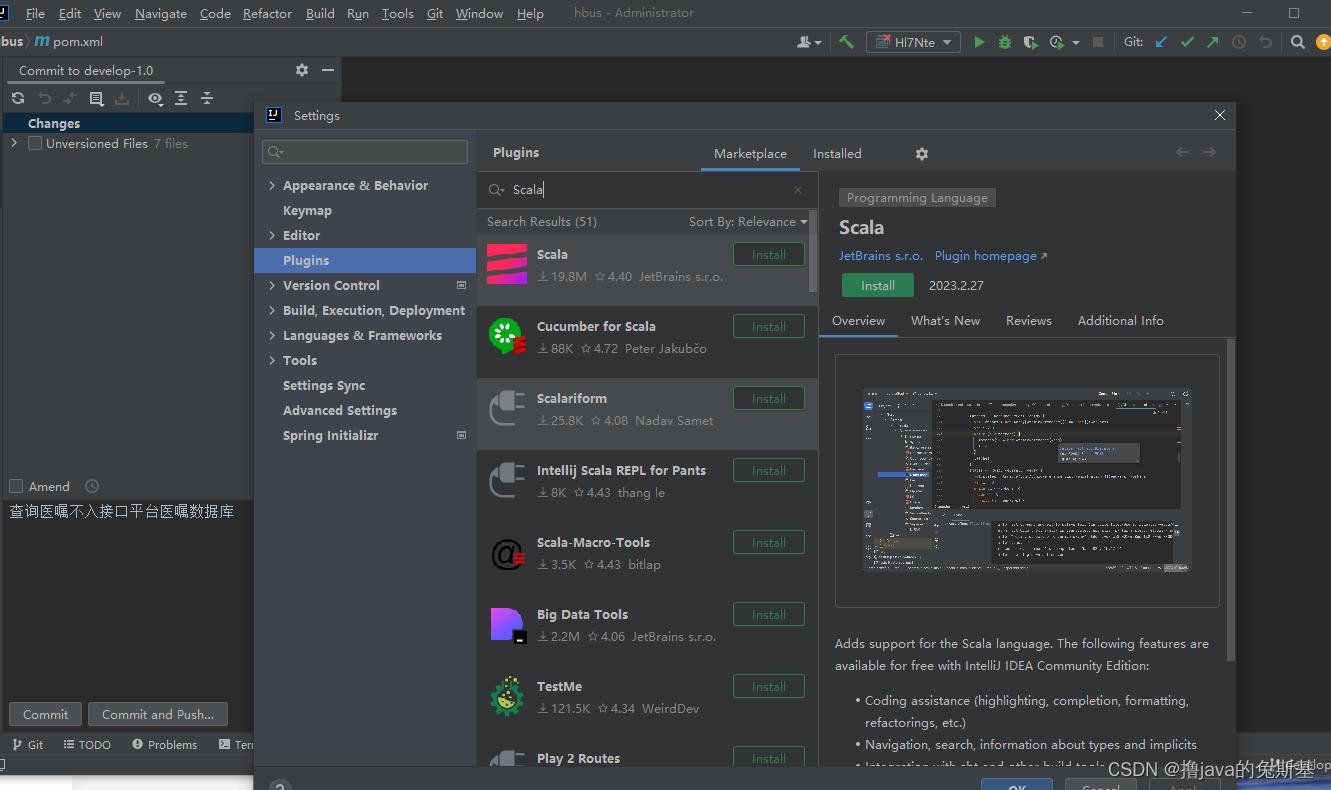Expand all changes in Commit panel
The width and height of the screenshot is (1331, 790).
pos(181,98)
